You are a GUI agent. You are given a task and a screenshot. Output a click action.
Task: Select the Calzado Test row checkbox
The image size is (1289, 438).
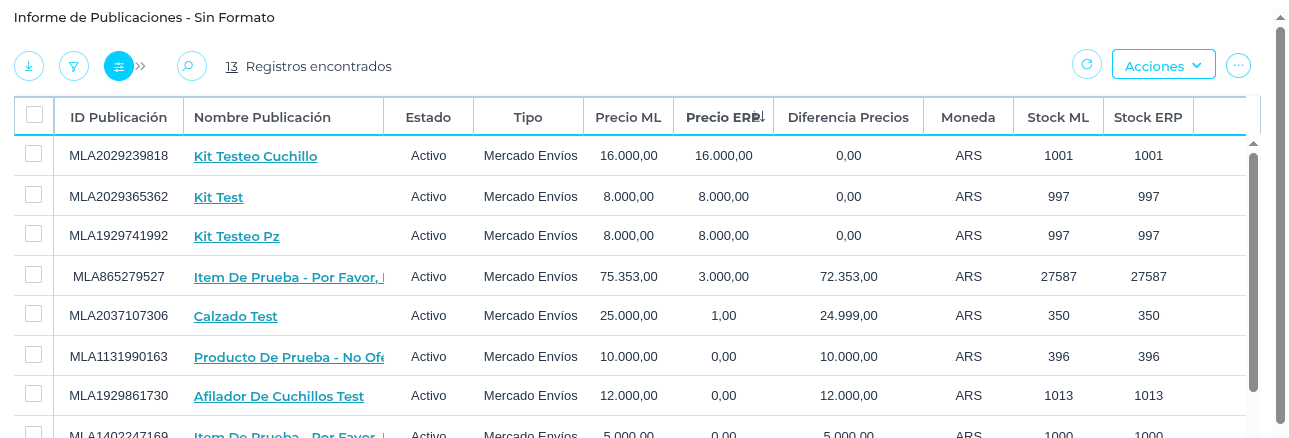(33, 314)
